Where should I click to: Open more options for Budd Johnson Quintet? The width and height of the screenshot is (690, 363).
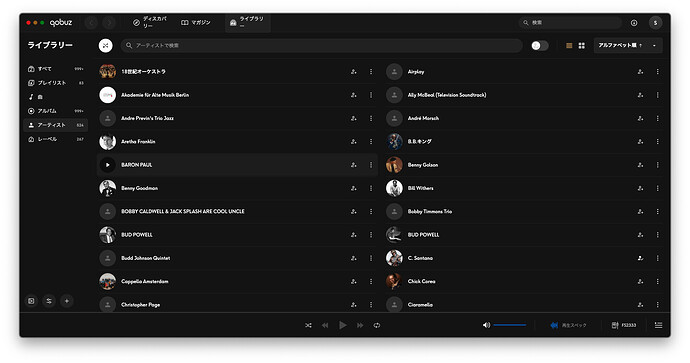[371, 258]
